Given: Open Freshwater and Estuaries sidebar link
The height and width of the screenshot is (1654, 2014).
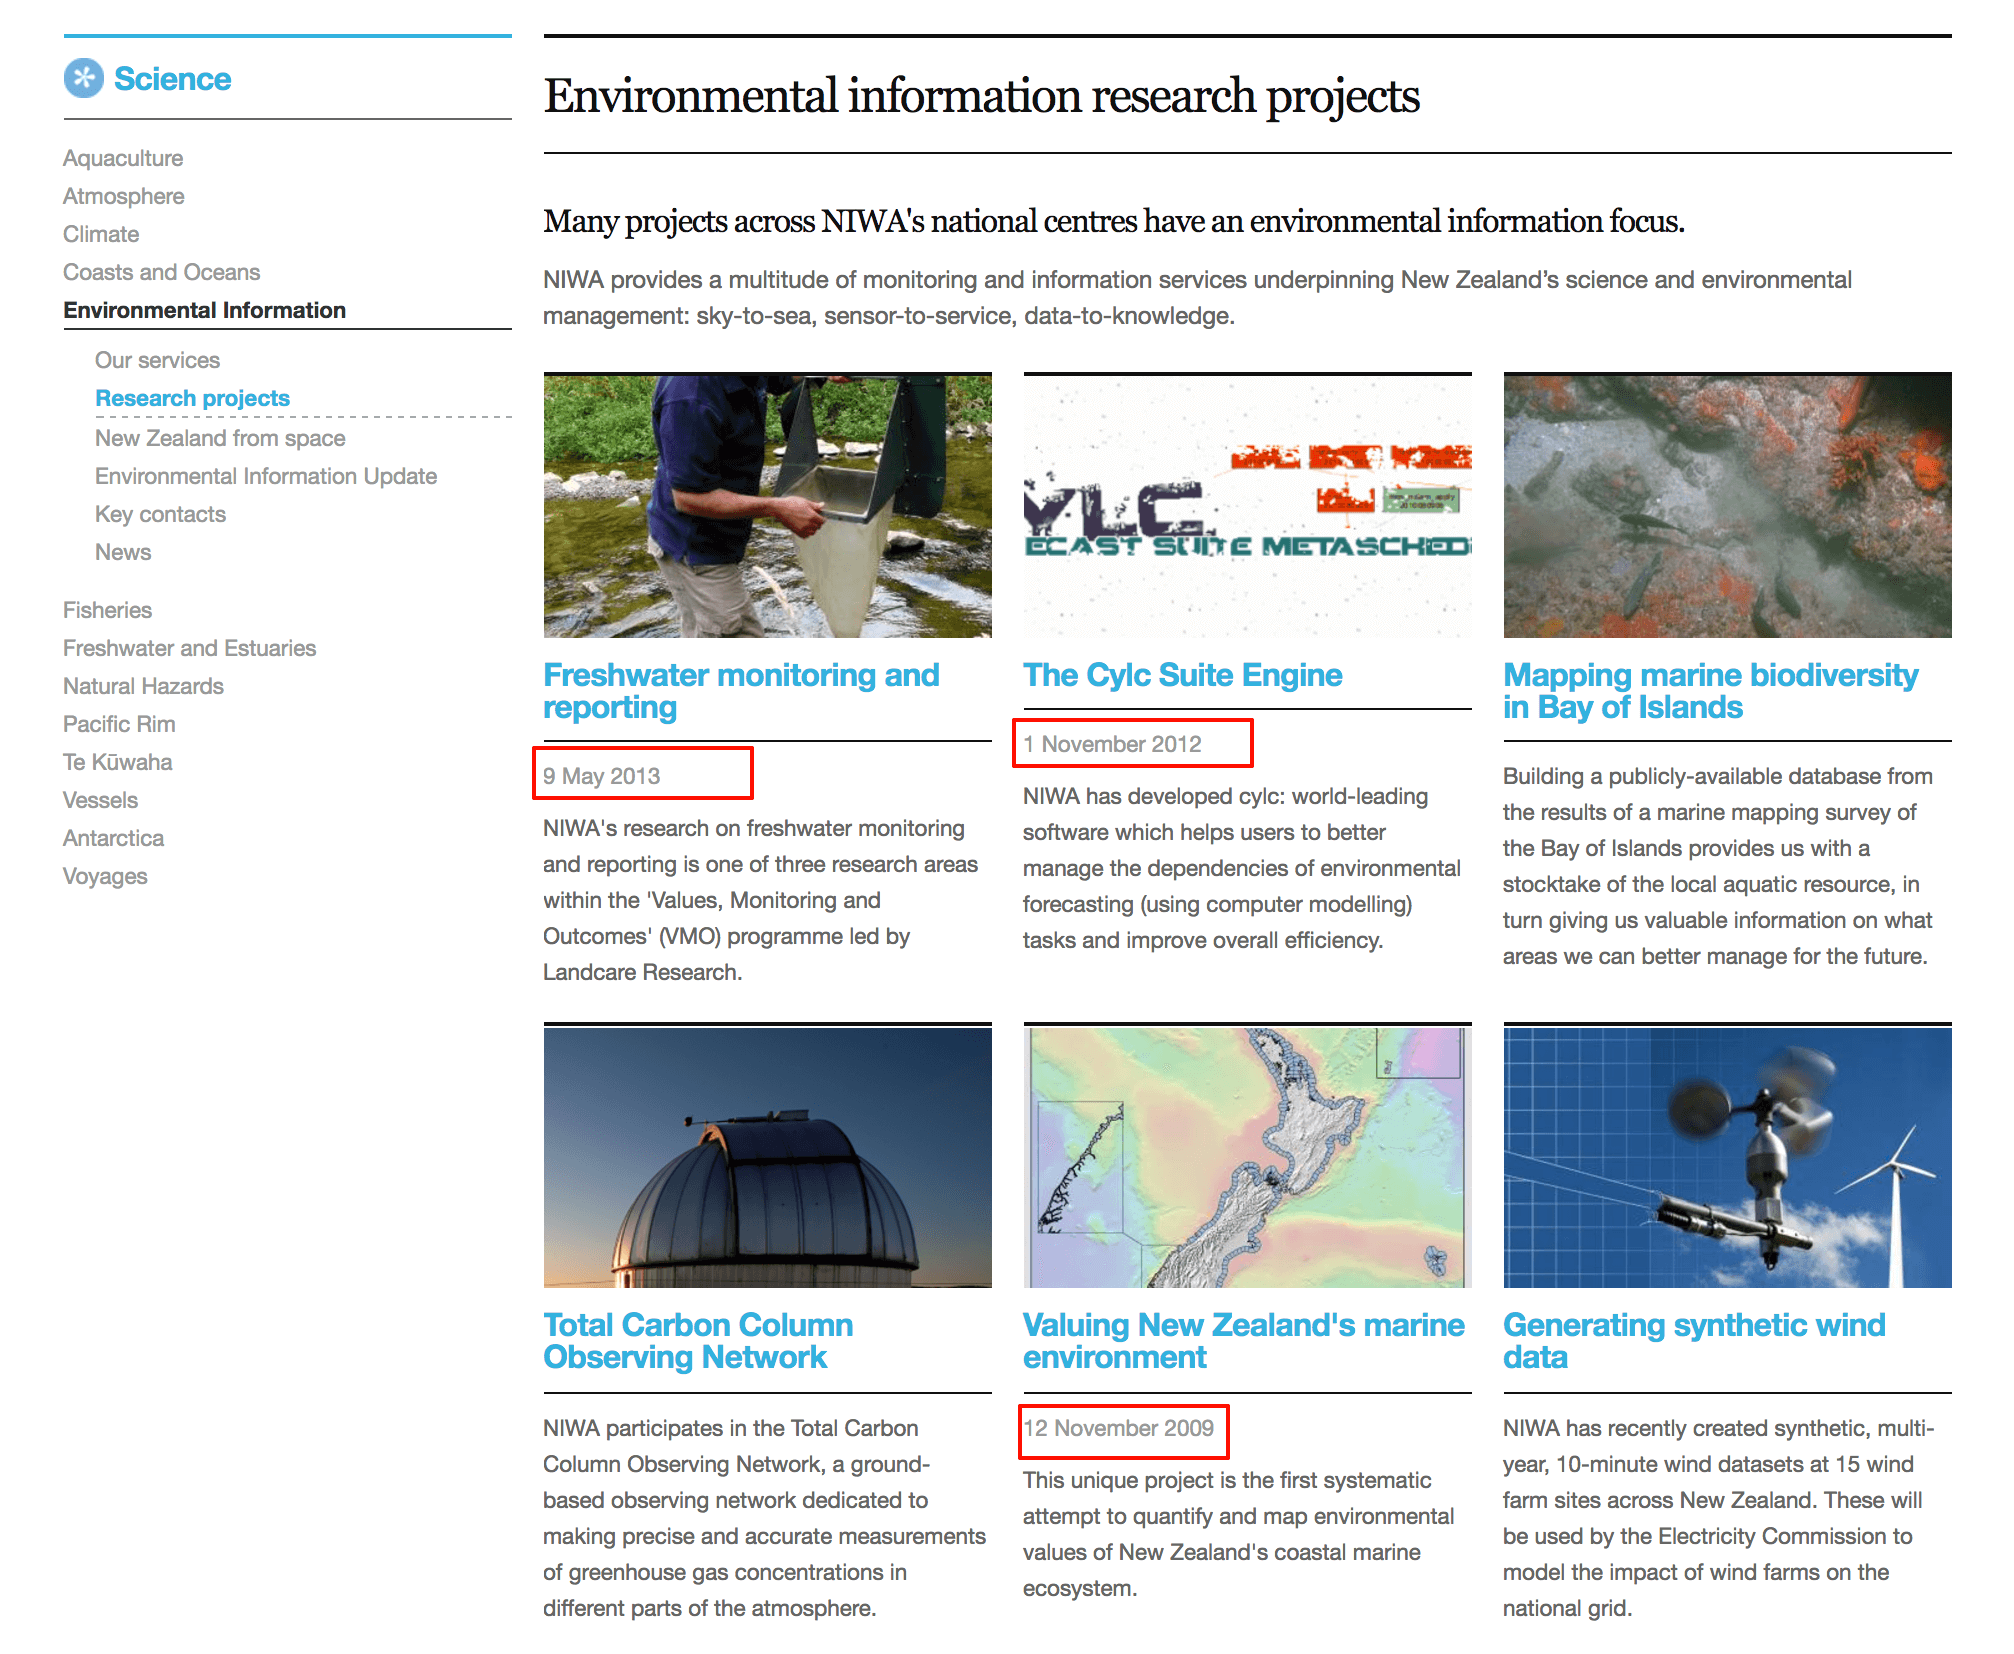Looking at the screenshot, I should [189, 648].
